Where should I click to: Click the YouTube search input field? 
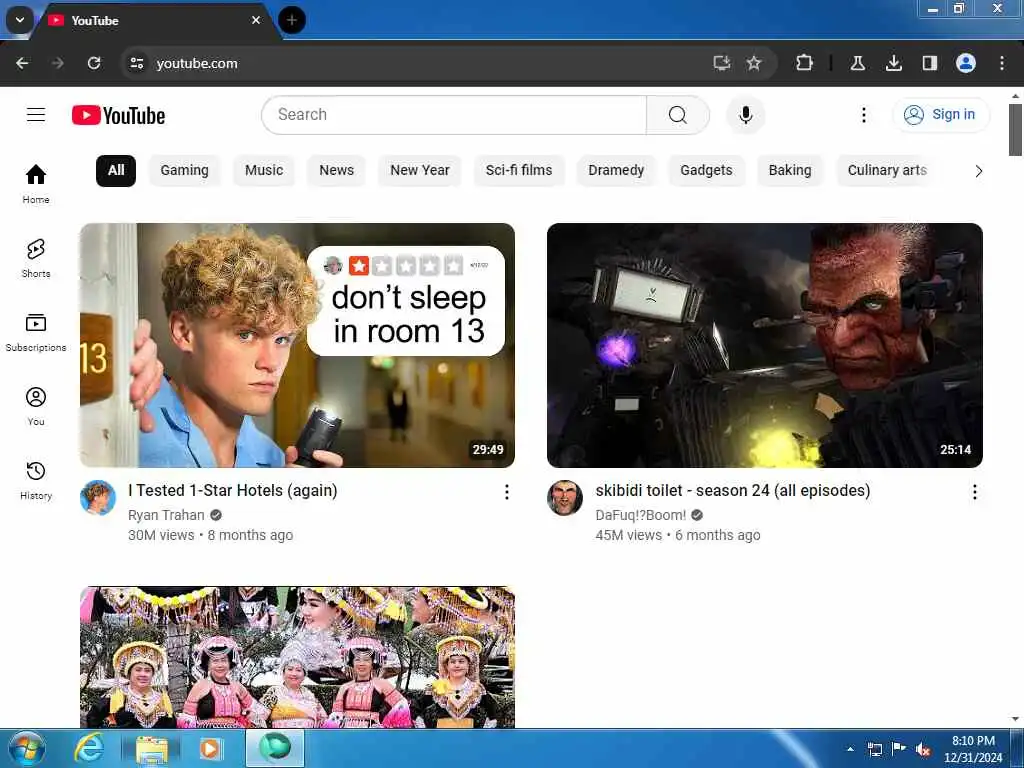tap(454, 115)
